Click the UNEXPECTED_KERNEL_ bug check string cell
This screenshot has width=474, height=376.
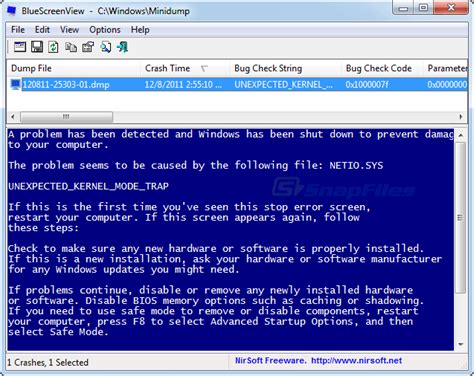pos(283,85)
